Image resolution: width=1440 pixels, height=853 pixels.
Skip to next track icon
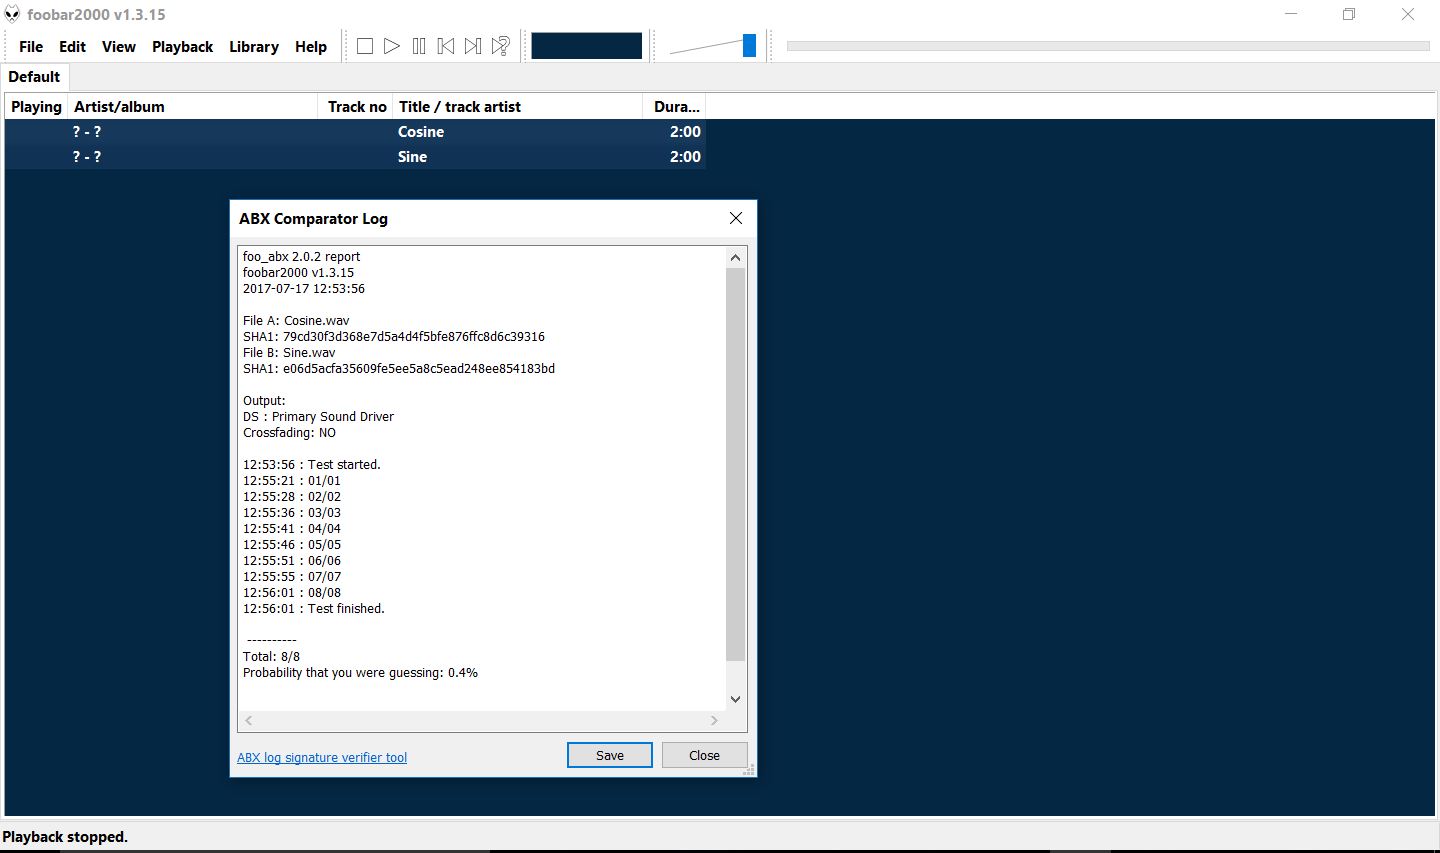point(473,46)
